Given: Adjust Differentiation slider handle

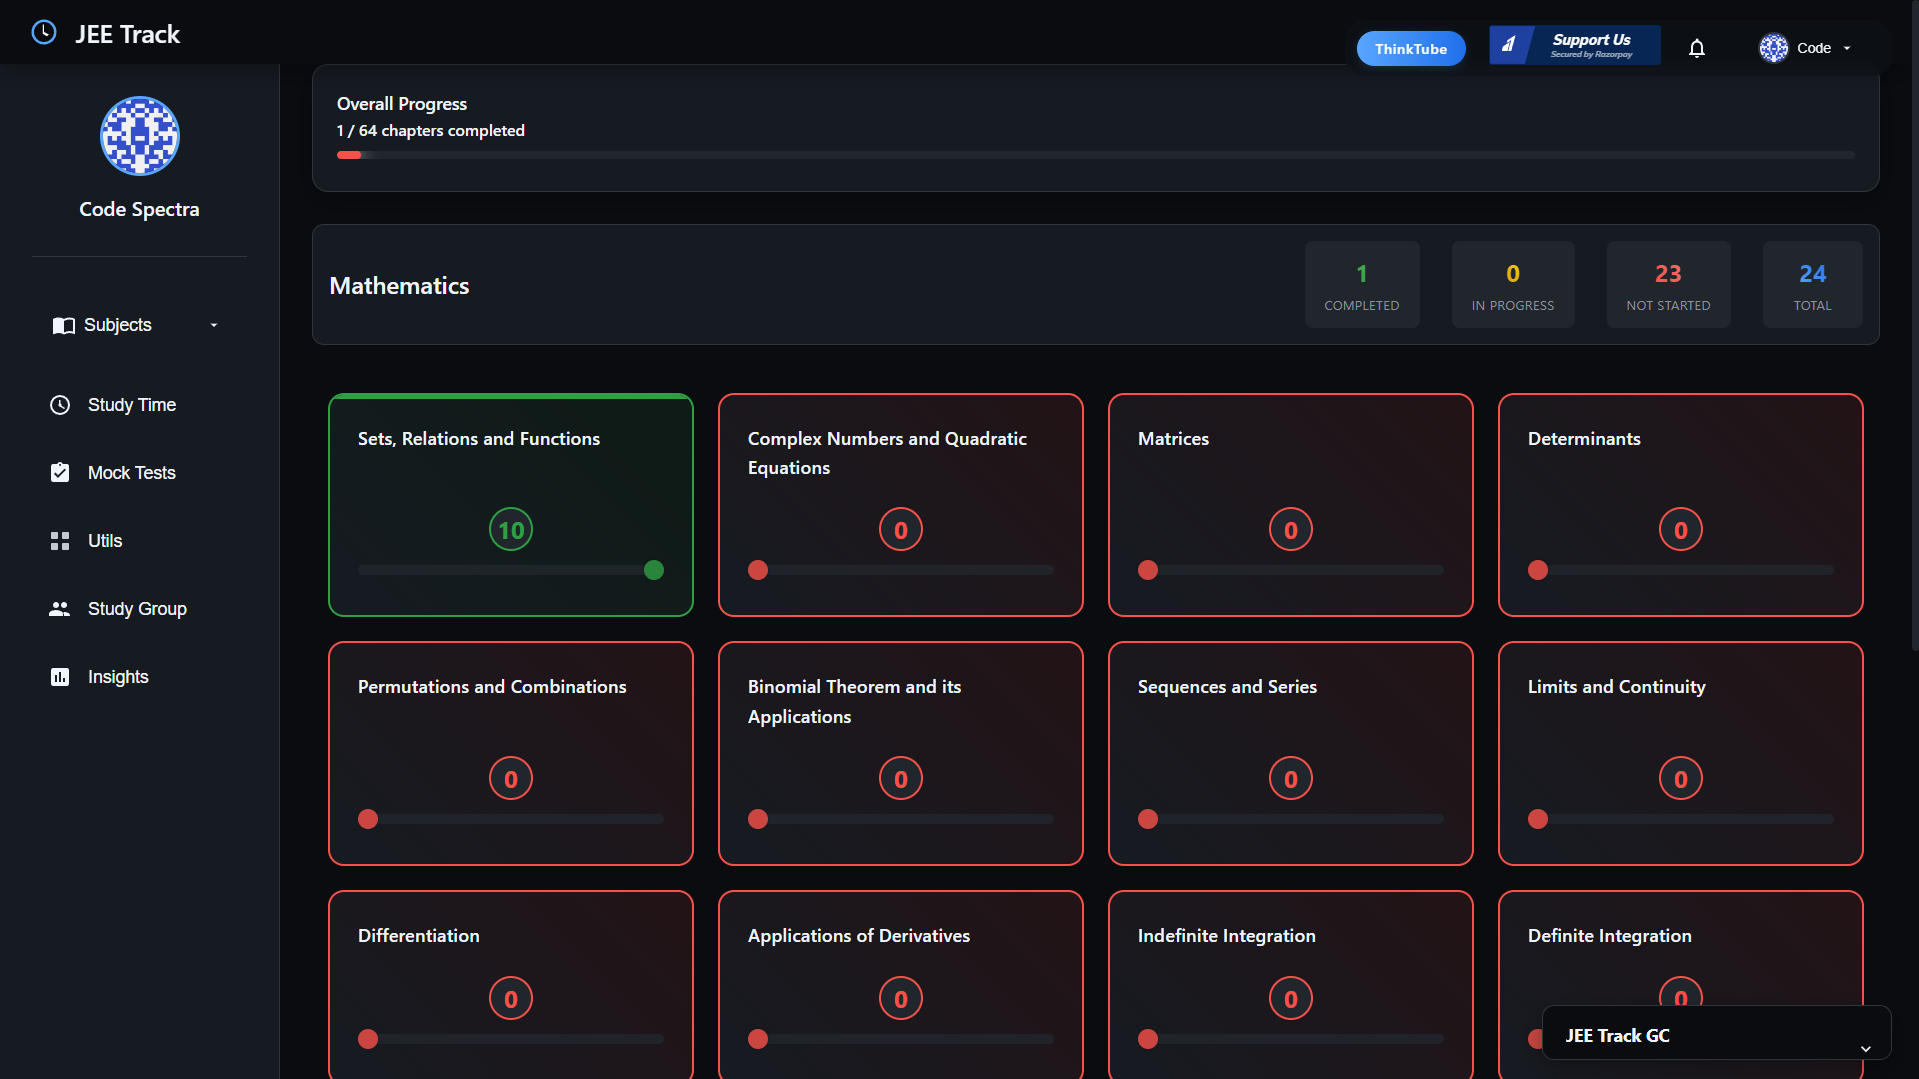Looking at the screenshot, I should (x=368, y=1039).
